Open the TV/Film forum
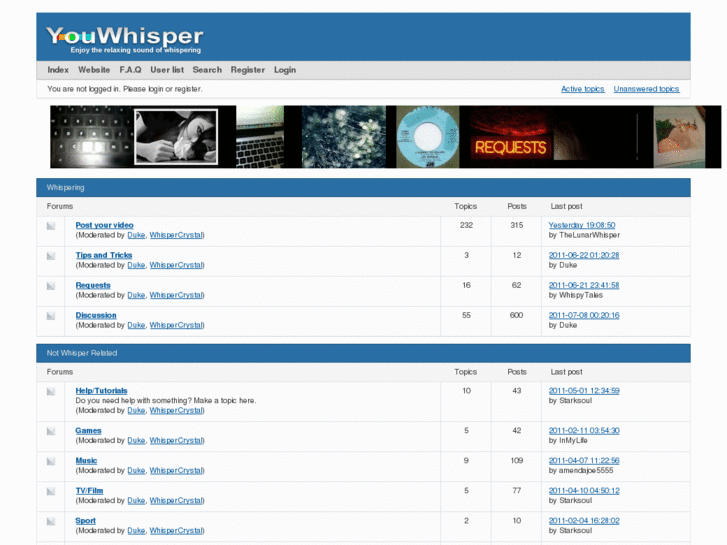The height and width of the screenshot is (545, 727). [89, 491]
